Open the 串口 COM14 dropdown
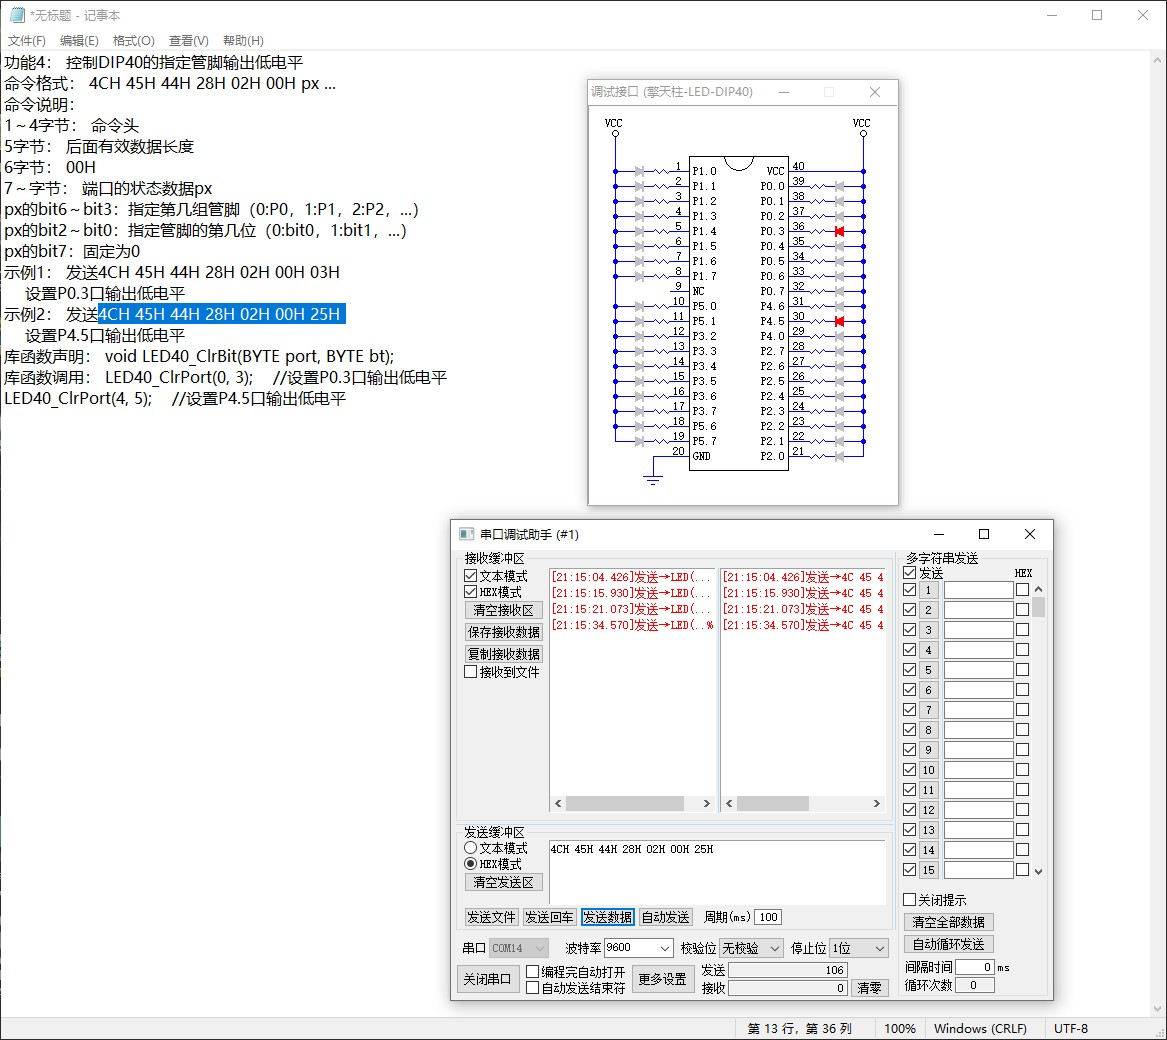This screenshot has width=1167, height=1040. (519, 948)
